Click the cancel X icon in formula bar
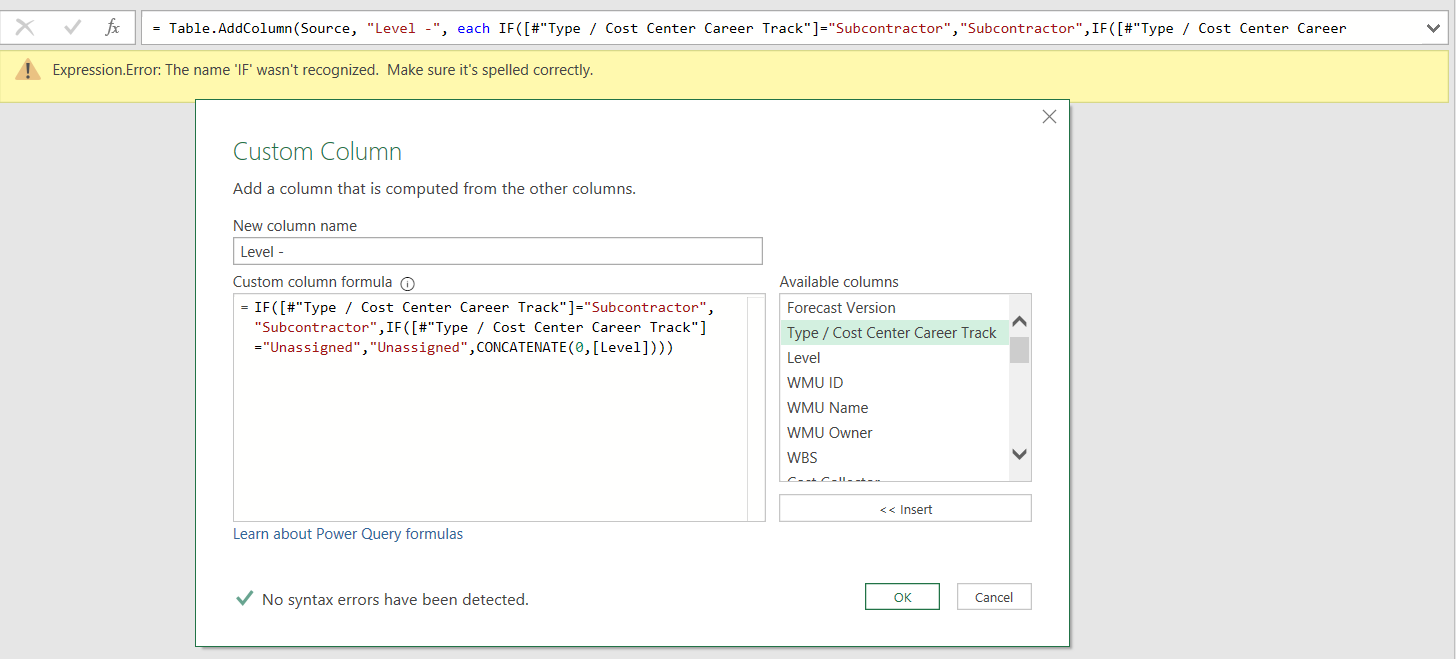 point(25,28)
